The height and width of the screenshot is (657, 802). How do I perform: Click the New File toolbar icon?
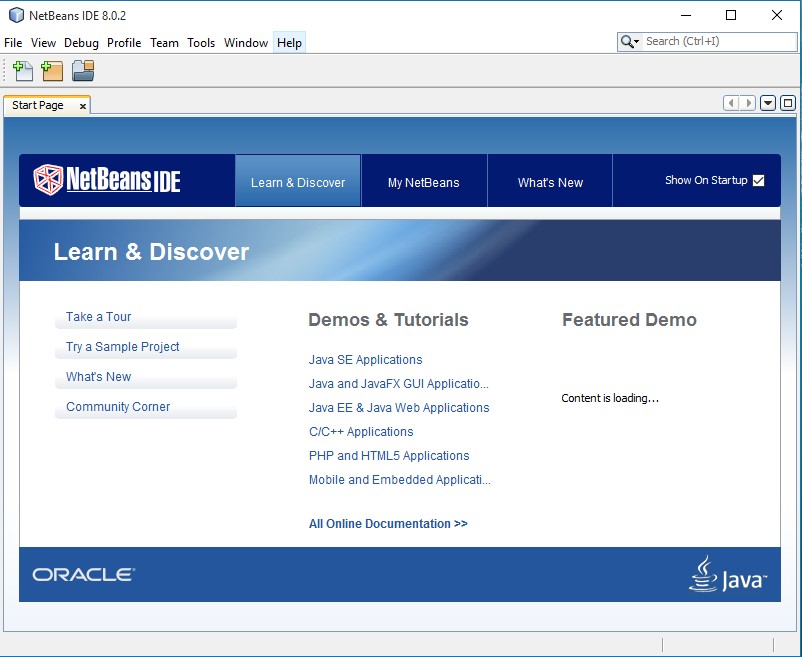21,70
